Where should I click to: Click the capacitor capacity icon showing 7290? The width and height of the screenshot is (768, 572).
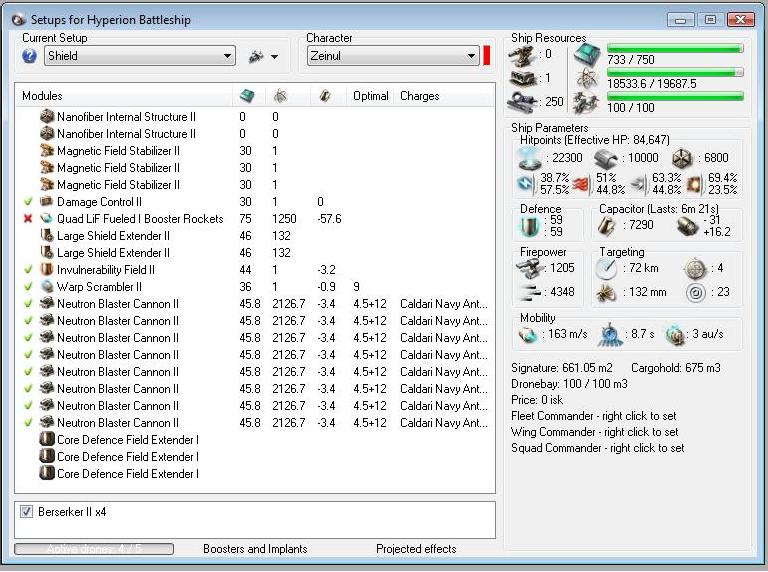(609, 227)
